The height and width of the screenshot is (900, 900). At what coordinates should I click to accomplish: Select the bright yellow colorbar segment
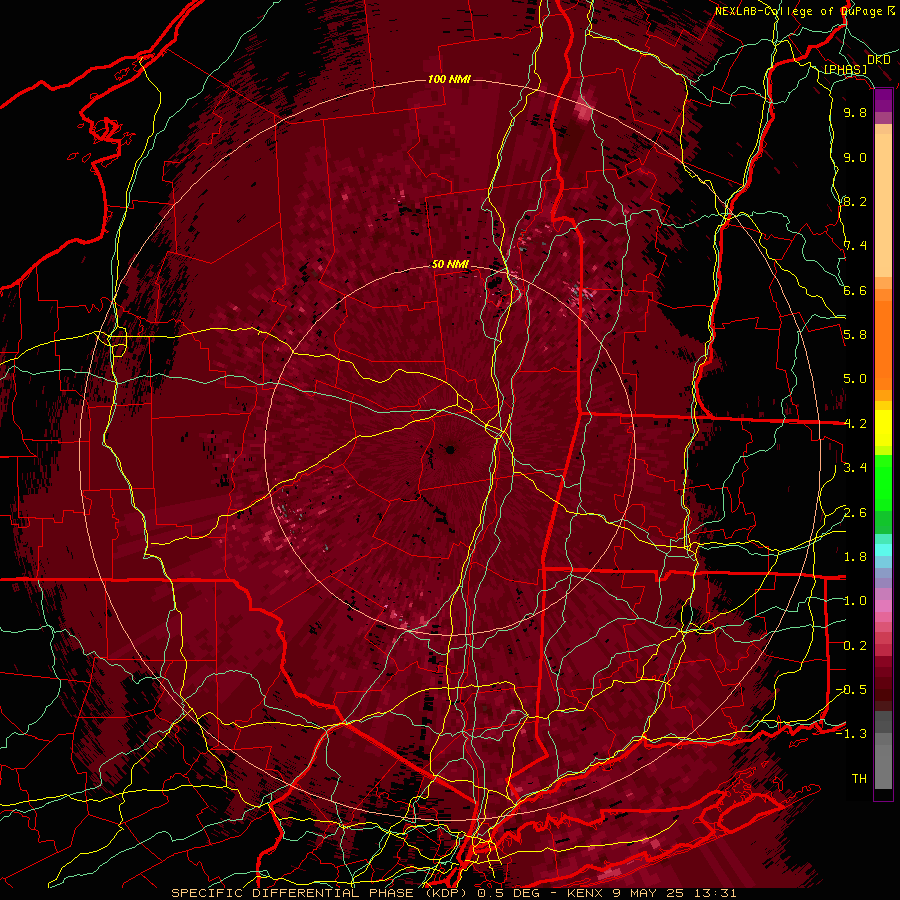coord(883,428)
